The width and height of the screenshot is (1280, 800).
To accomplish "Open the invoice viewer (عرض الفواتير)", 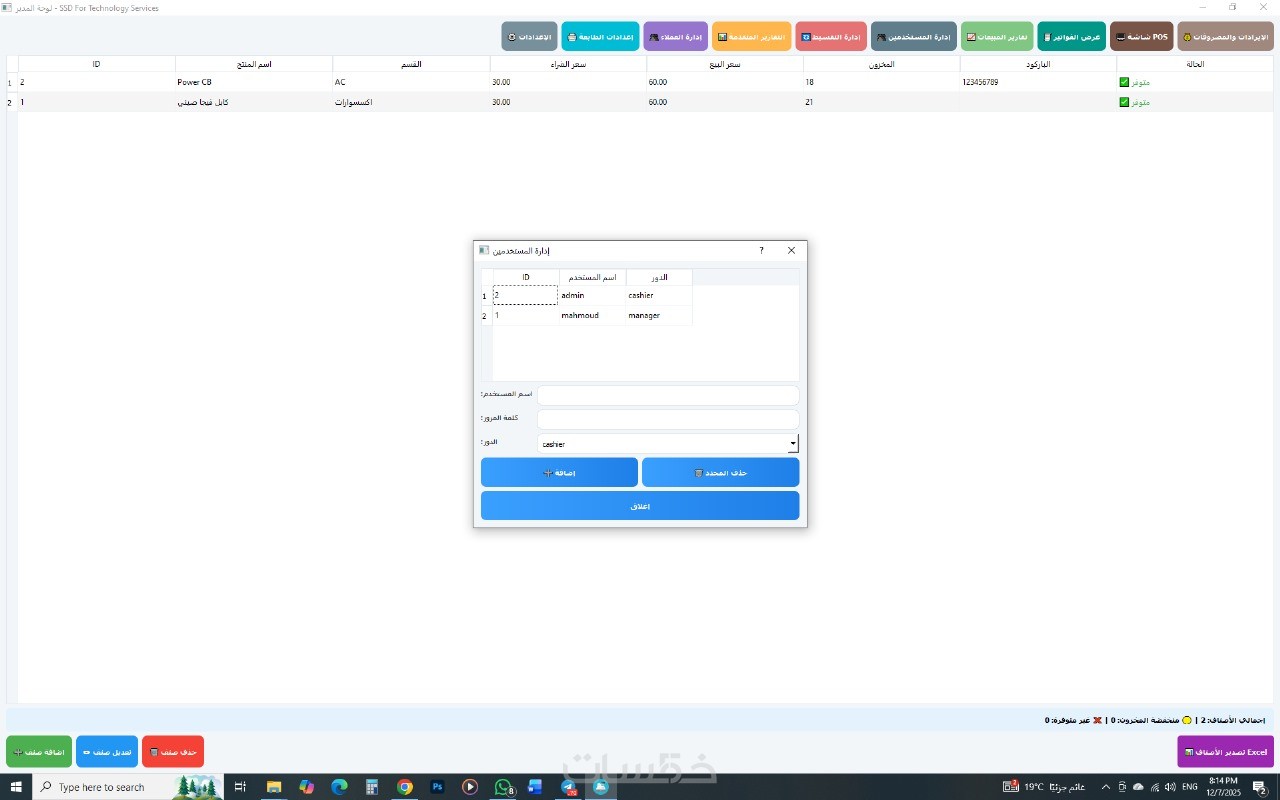I will pyautogui.click(x=1071, y=37).
